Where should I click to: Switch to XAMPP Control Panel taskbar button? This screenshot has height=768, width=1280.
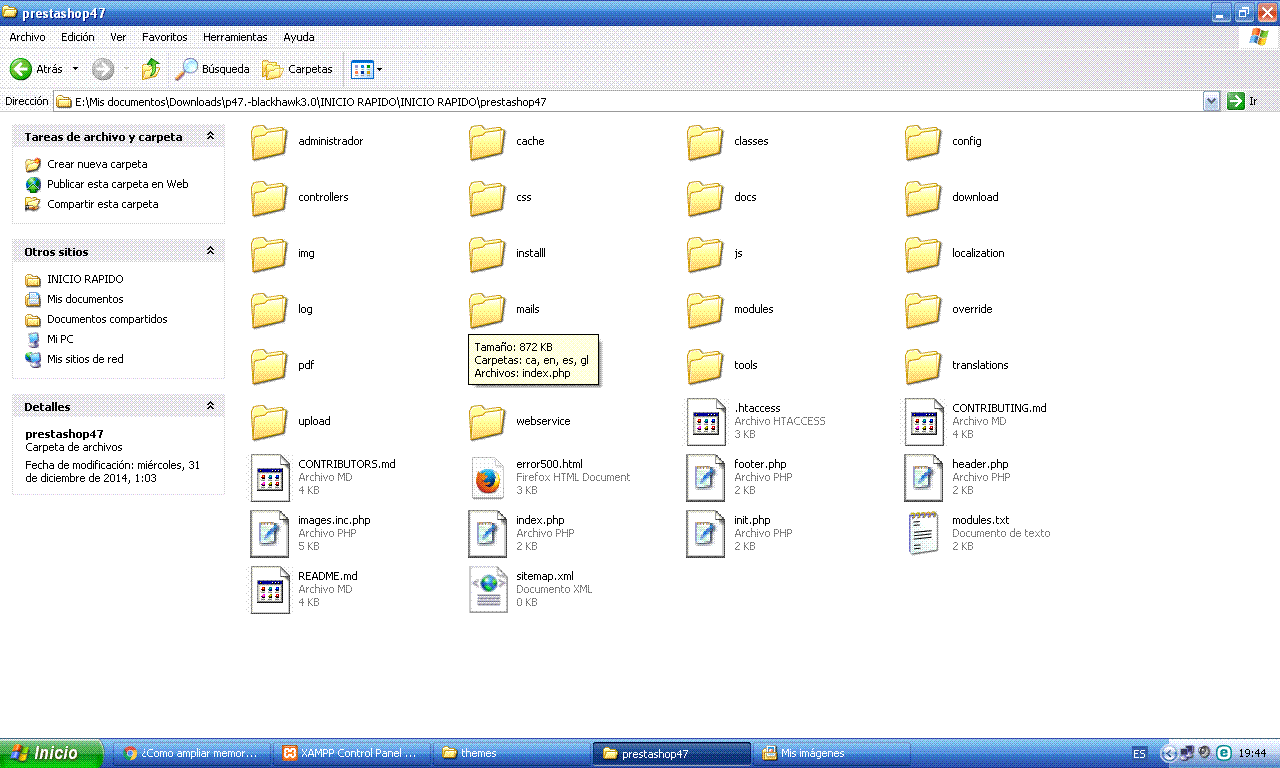click(350, 753)
